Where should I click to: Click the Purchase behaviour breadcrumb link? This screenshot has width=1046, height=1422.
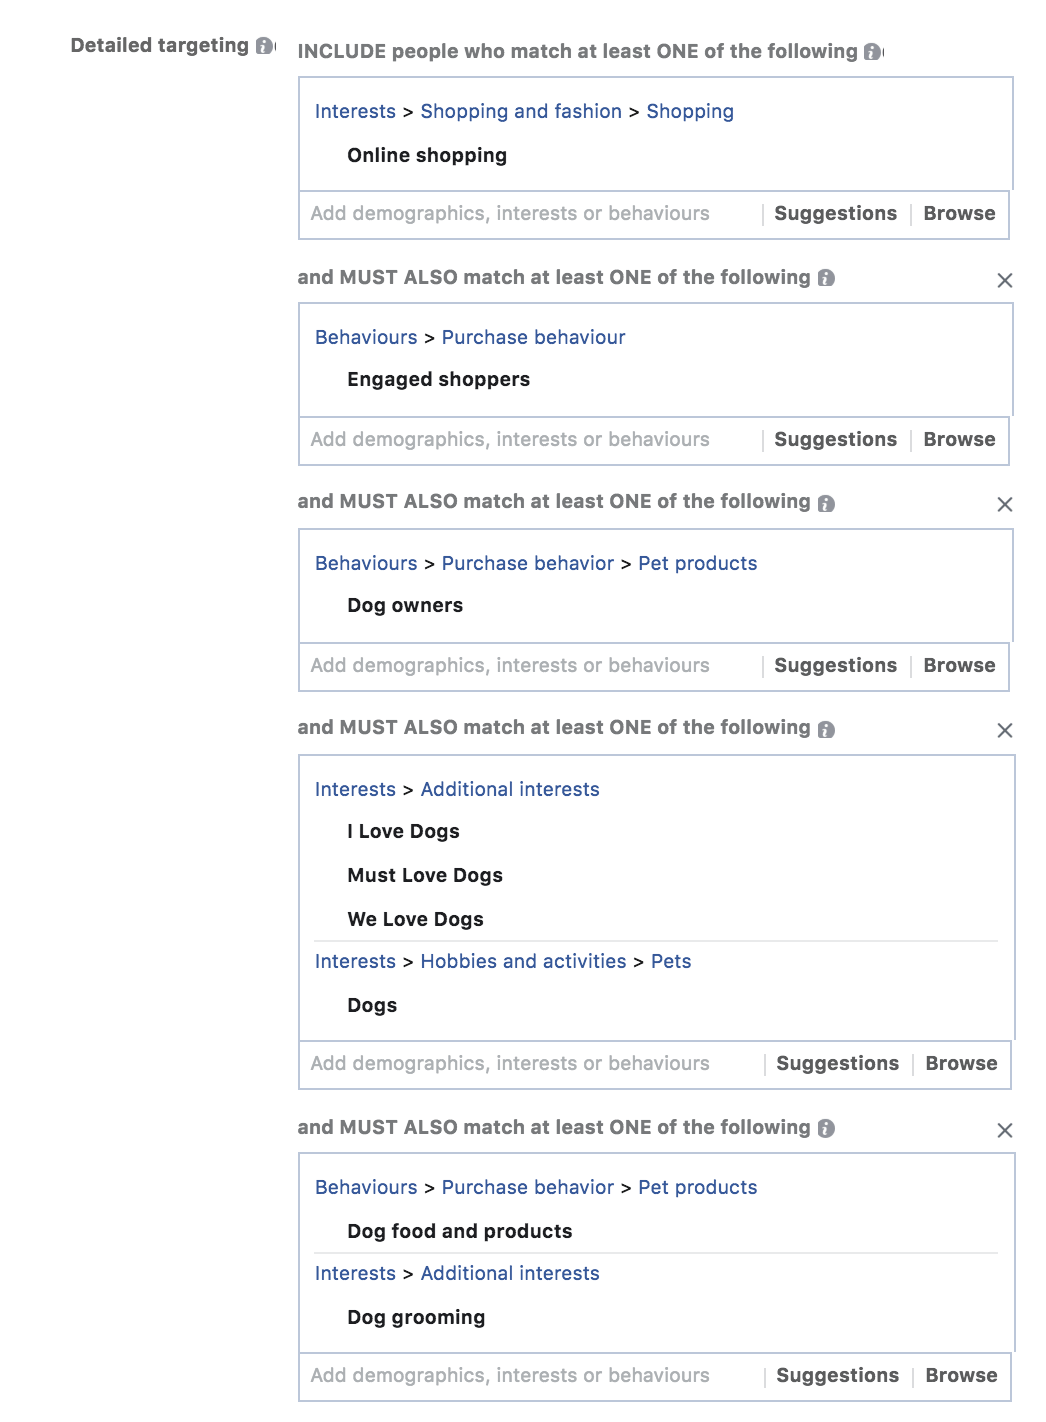coord(533,337)
